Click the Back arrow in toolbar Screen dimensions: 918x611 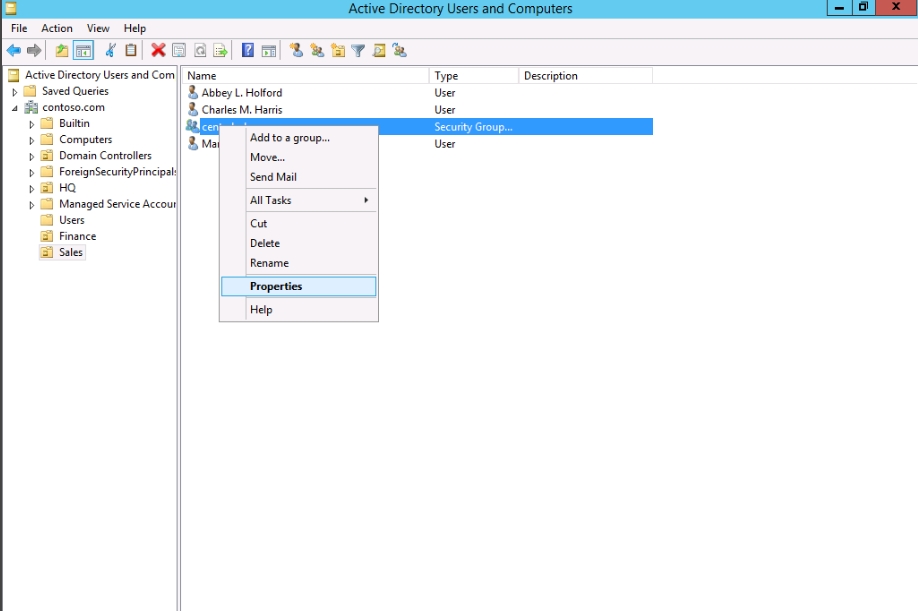coord(13,50)
